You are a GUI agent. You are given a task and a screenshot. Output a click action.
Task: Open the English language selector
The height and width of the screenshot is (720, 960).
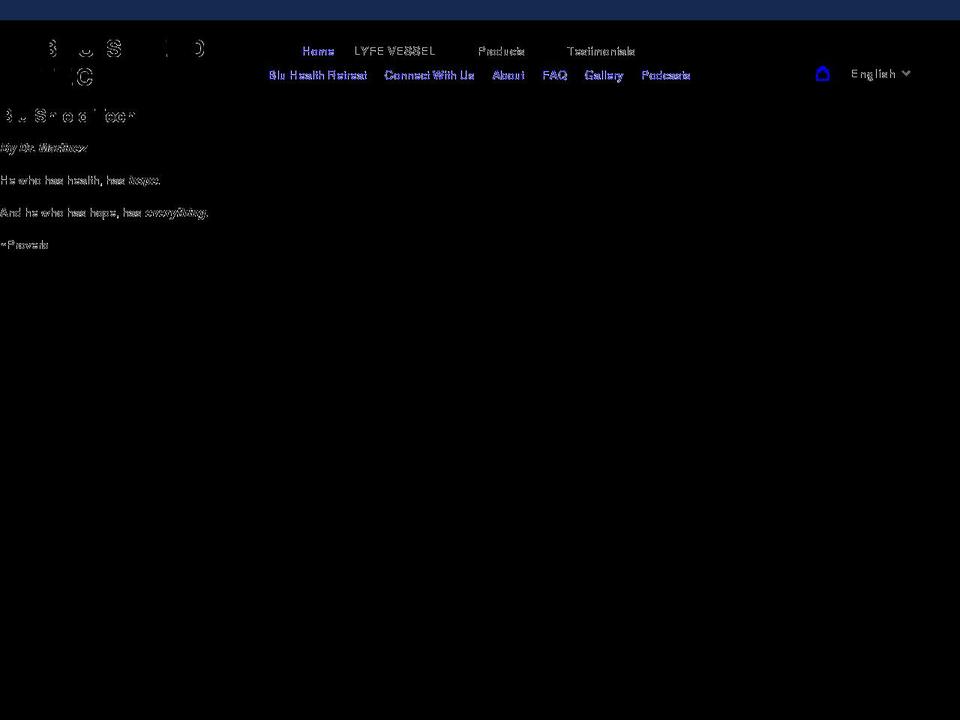click(x=873, y=73)
